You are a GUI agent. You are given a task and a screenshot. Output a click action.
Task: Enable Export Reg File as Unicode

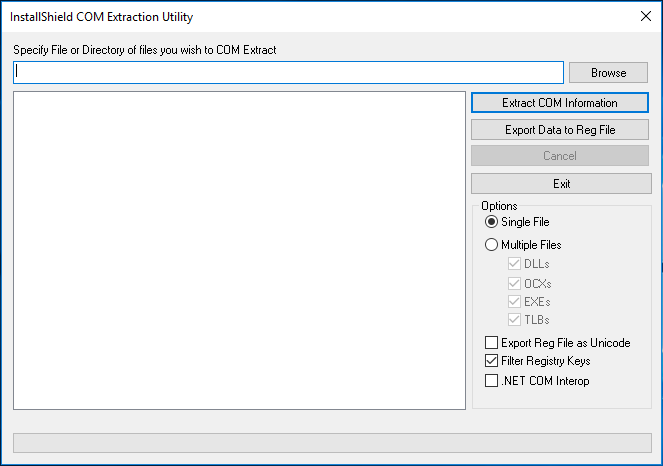tap(491, 342)
